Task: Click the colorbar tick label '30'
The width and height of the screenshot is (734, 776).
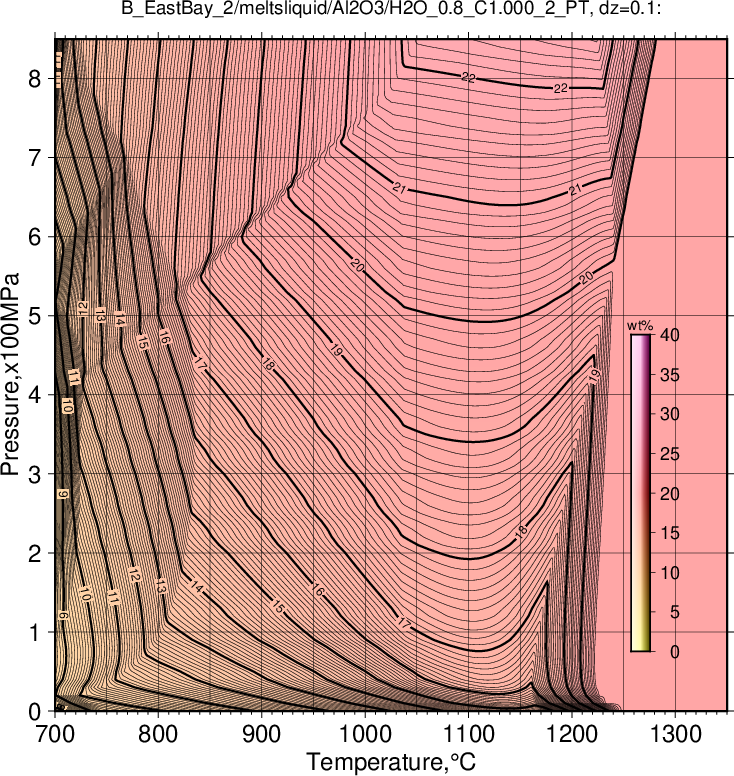Action: pos(670,414)
